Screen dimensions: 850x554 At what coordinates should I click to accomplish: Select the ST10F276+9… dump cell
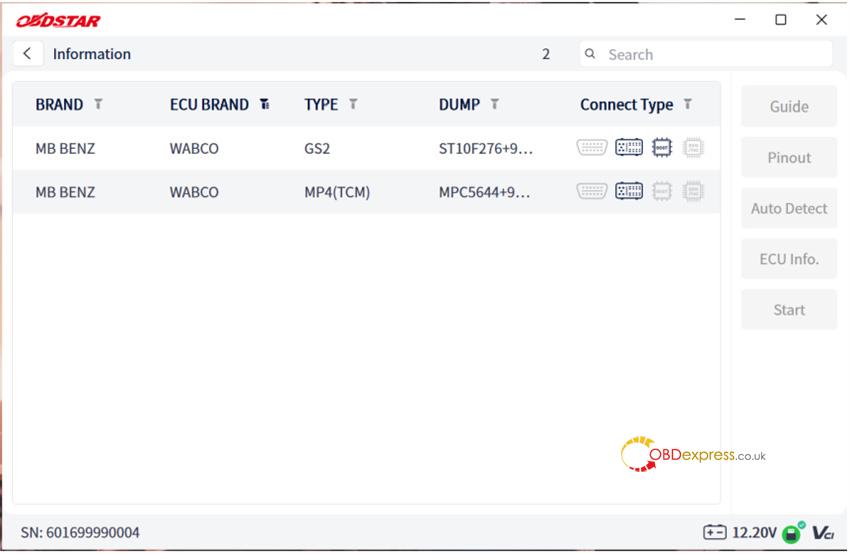[x=486, y=148]
